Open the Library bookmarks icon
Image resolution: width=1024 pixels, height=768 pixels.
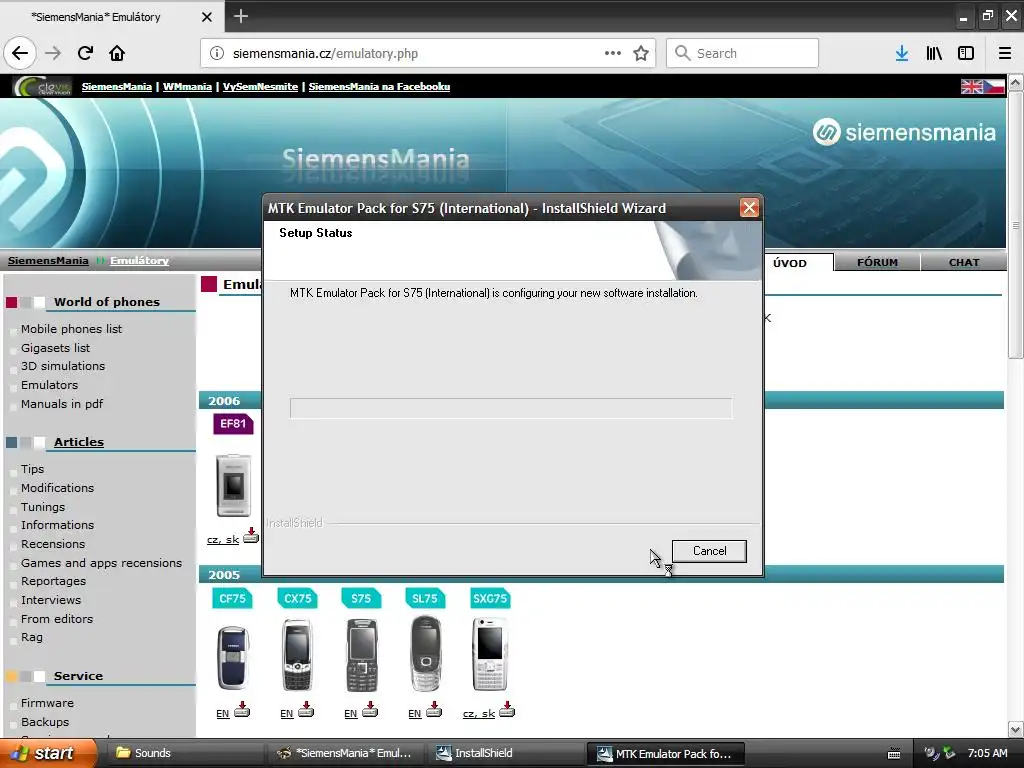934,53
